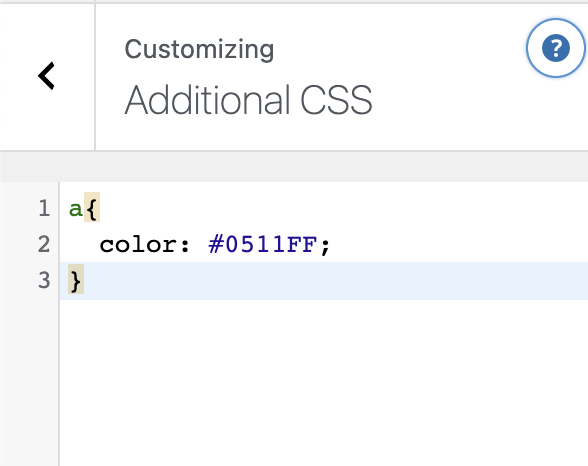
Task: Click the blank highlighted area of line 3
Action: pos(336,281)
